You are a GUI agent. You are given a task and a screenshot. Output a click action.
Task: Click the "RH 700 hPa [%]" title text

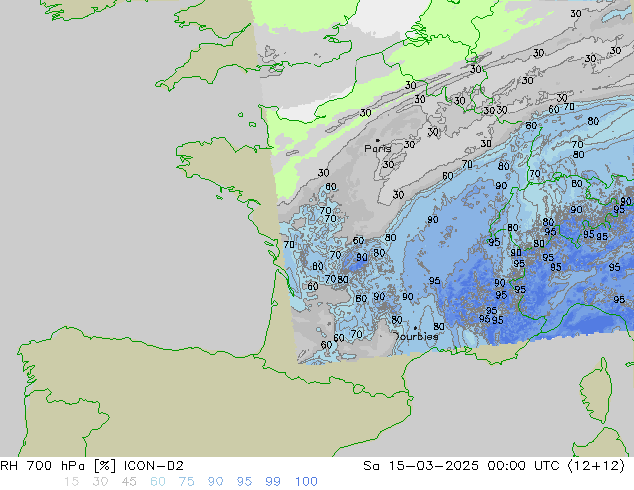click(x=58, y=466)
